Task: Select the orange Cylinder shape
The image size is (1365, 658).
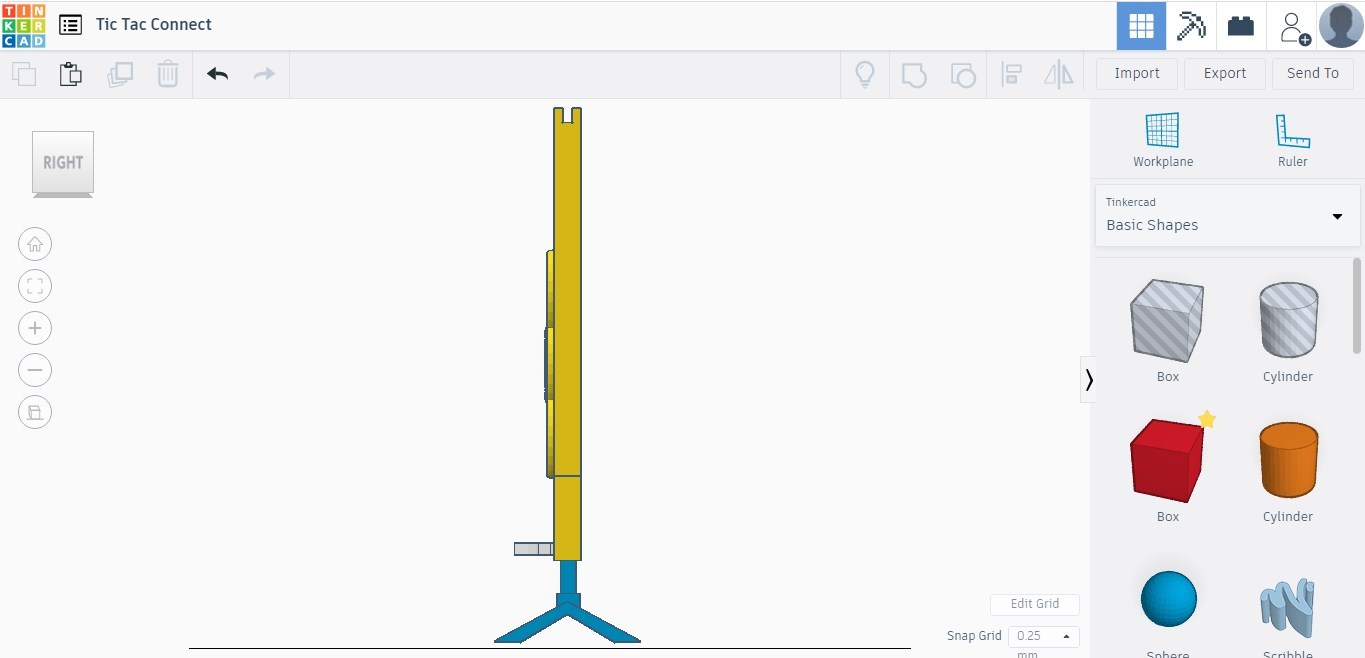Action: (x=1288, y=460)
